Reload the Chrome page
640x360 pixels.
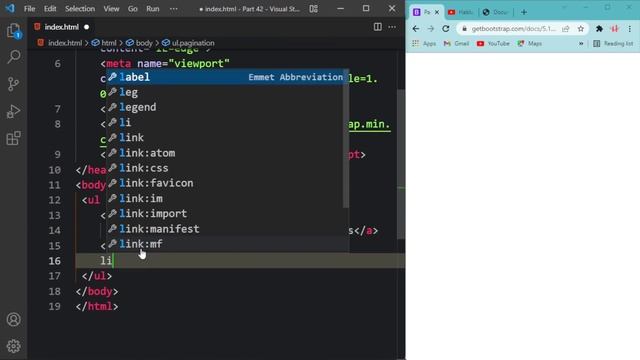[446, 29]
